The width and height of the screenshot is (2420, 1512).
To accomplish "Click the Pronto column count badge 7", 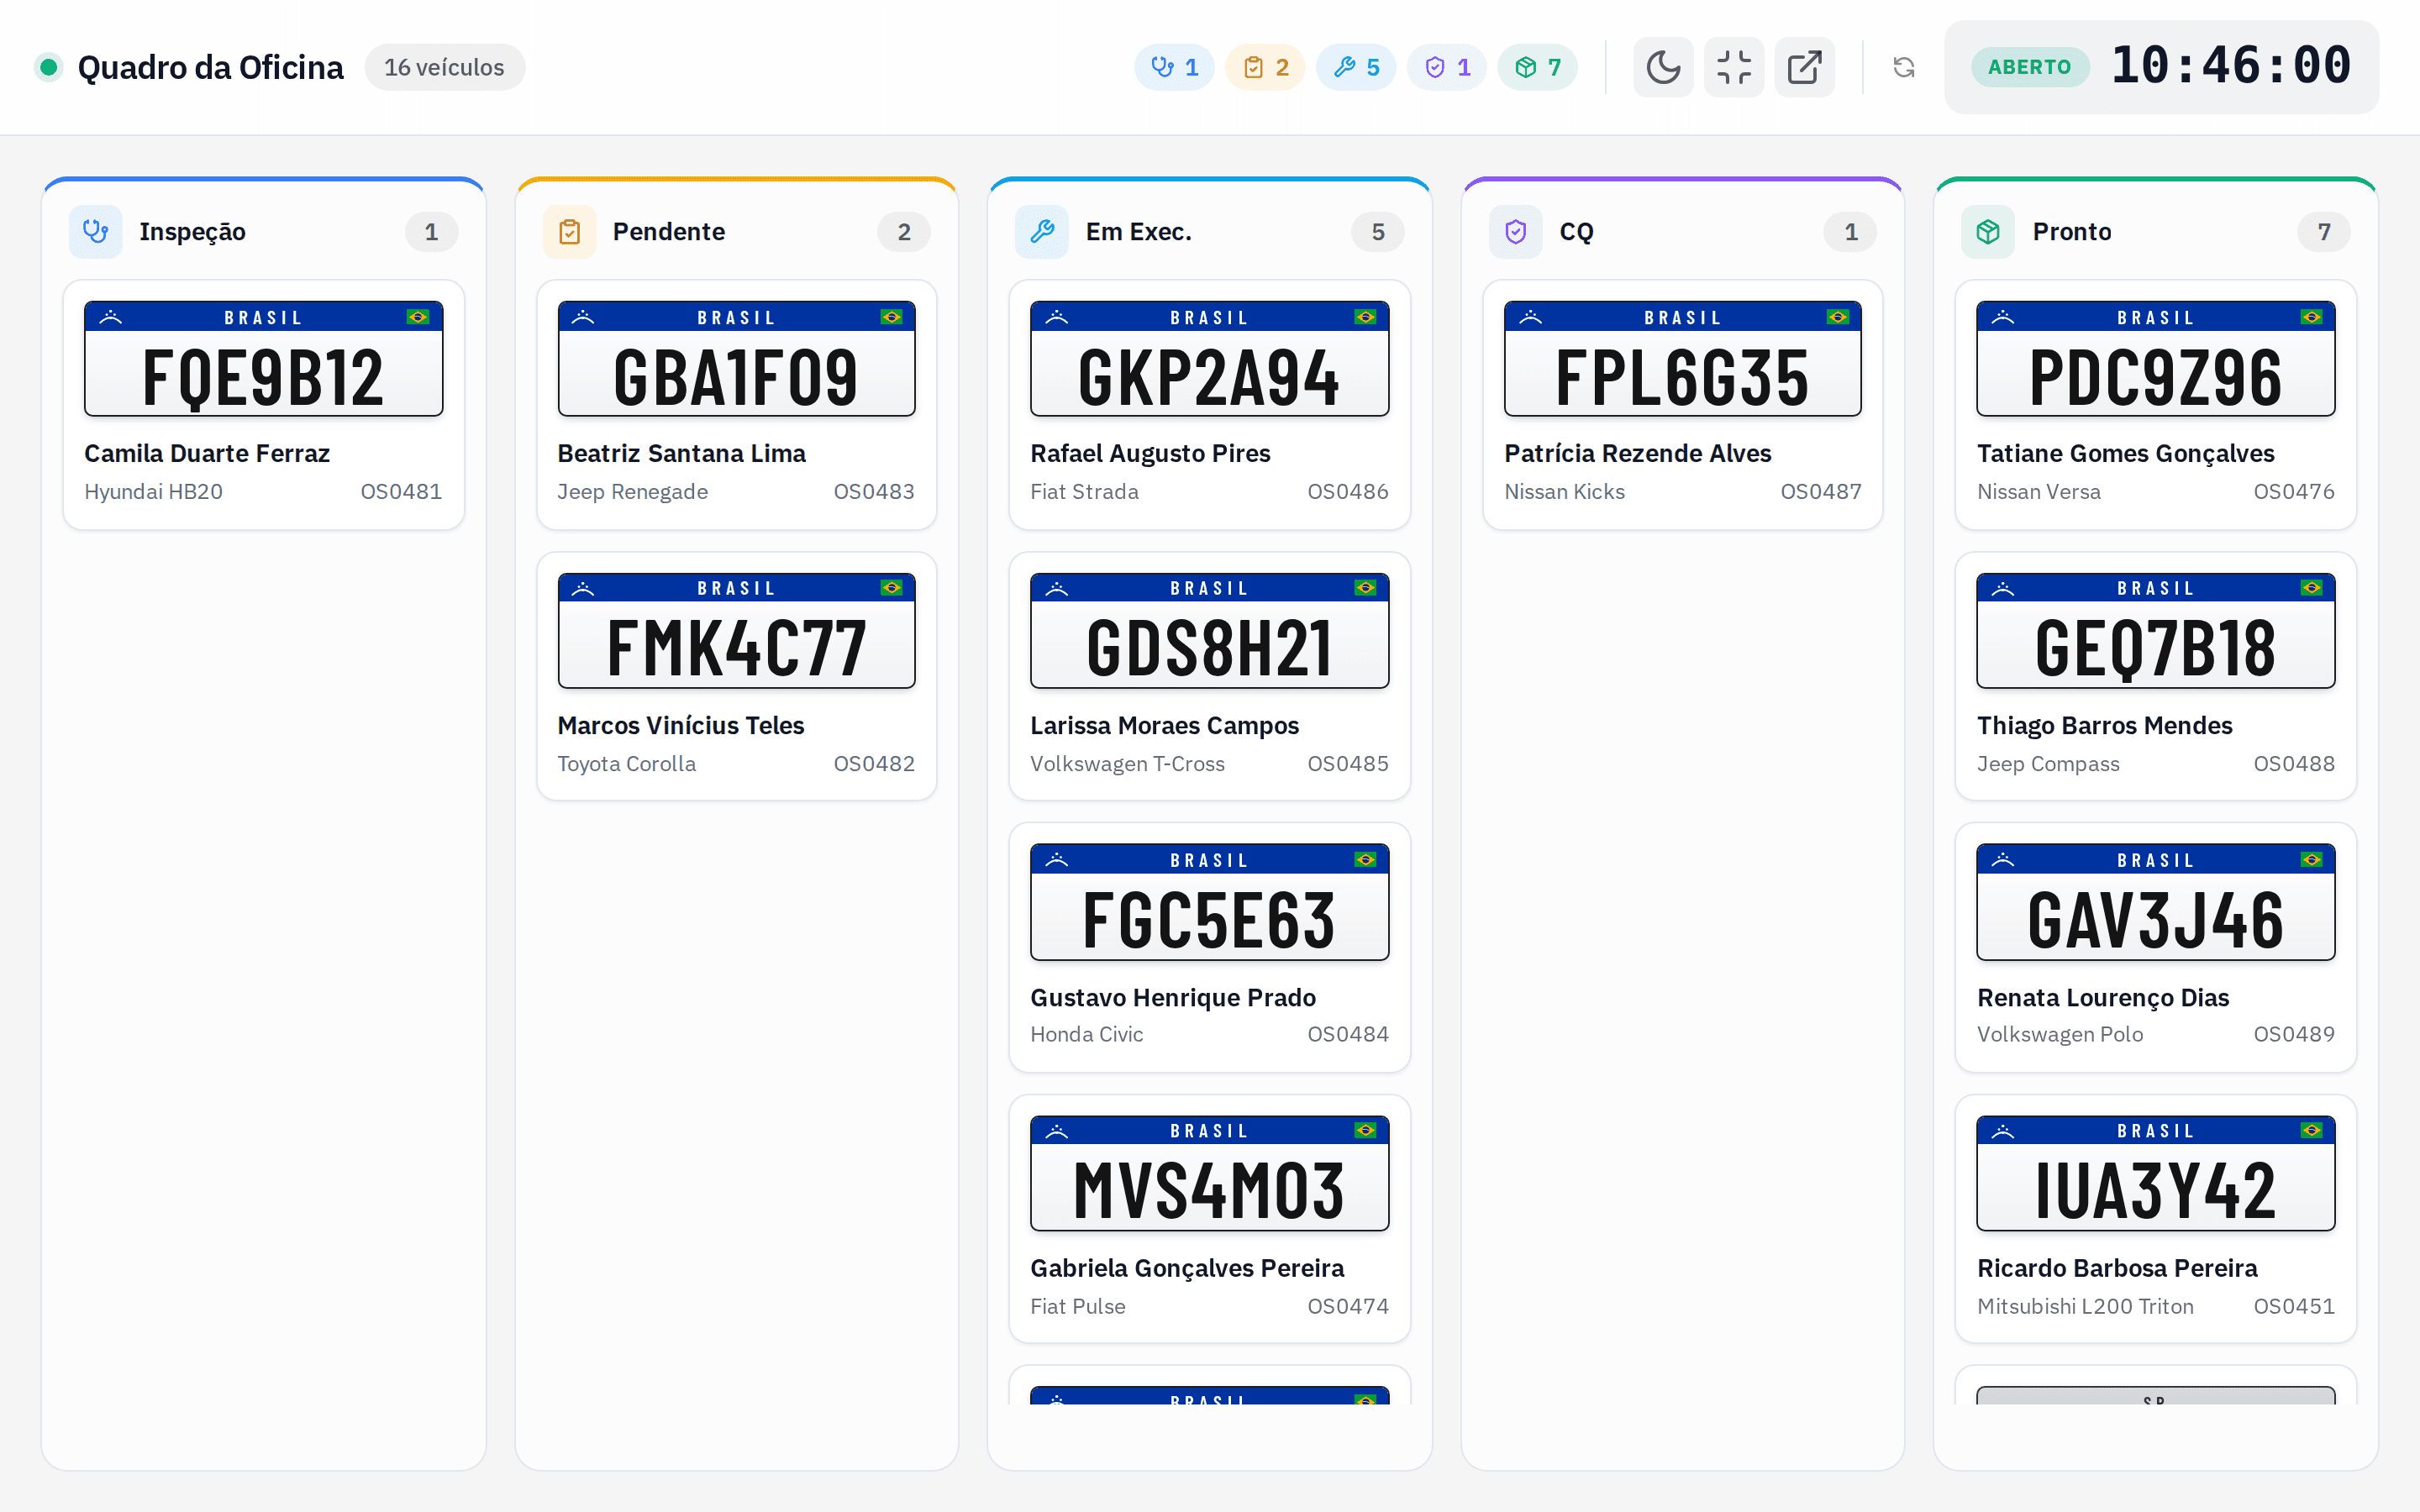I will pyautogui.click(x=2324, y=232).
